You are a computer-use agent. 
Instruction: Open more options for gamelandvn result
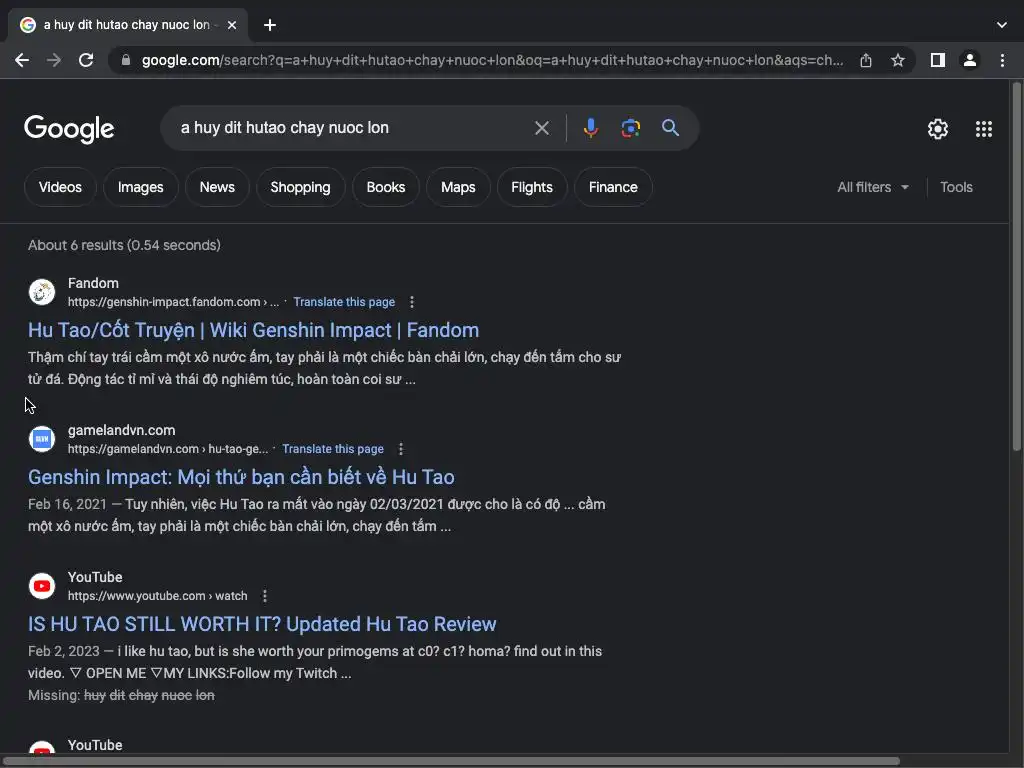401,449
